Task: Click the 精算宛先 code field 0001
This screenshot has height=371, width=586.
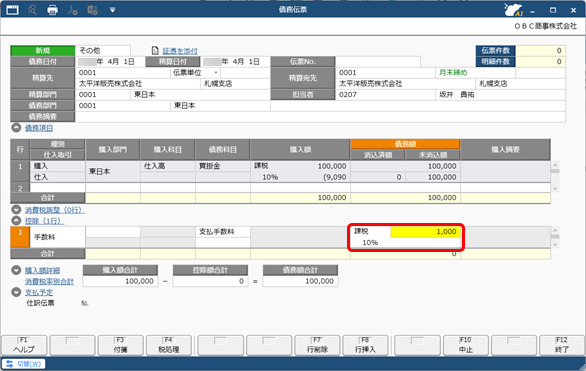Action: coord(385,72)
